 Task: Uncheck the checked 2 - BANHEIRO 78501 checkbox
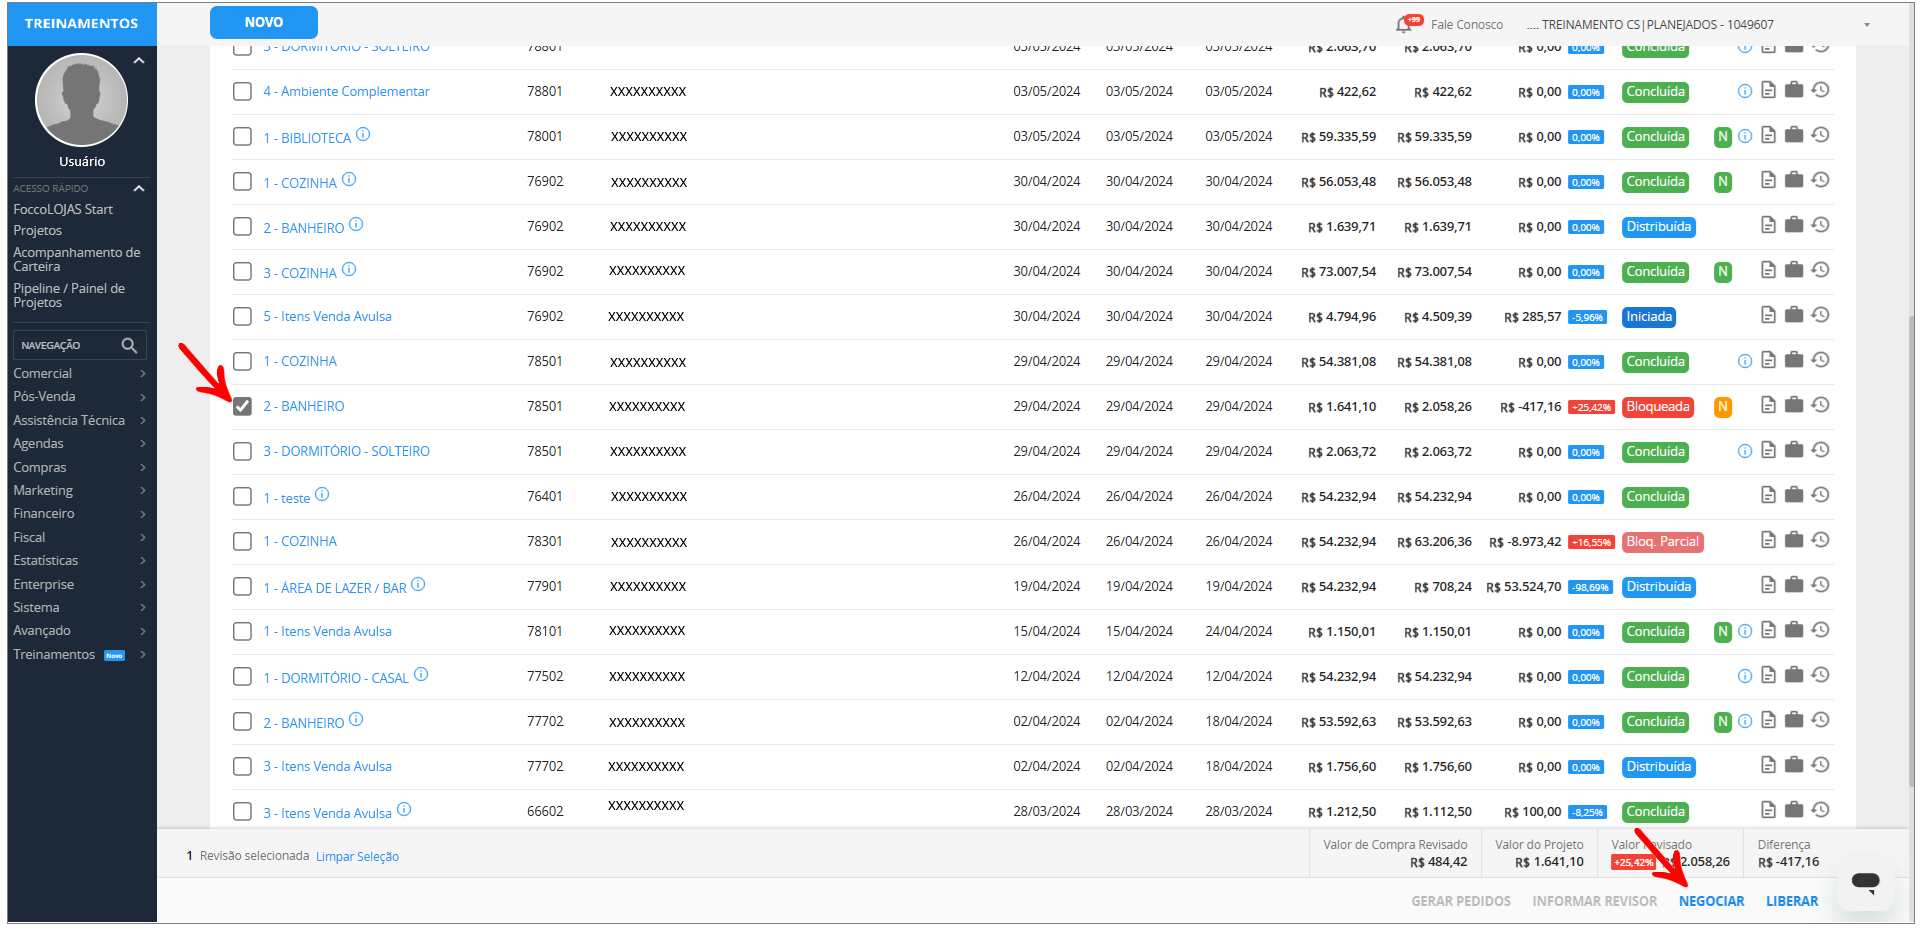coord(242,406)
